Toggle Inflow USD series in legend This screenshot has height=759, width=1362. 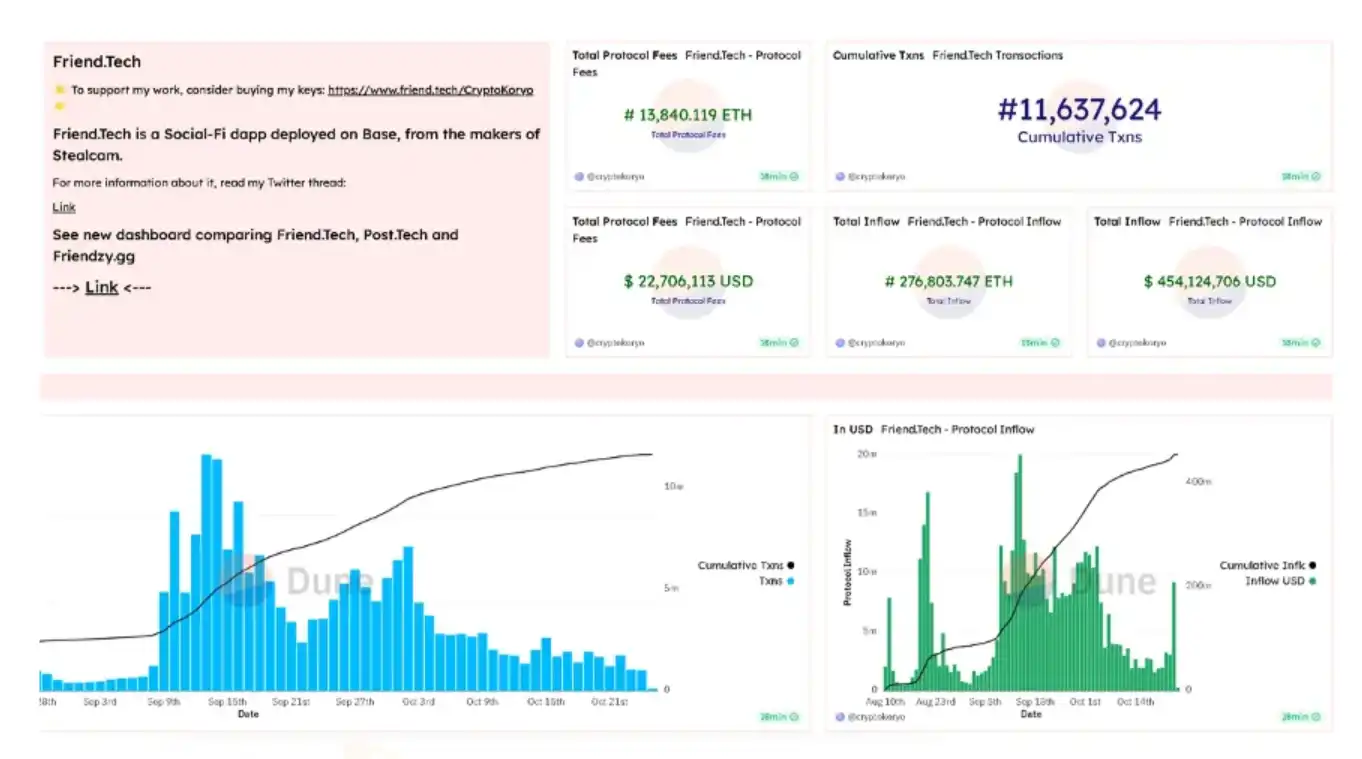(1280, 581)
